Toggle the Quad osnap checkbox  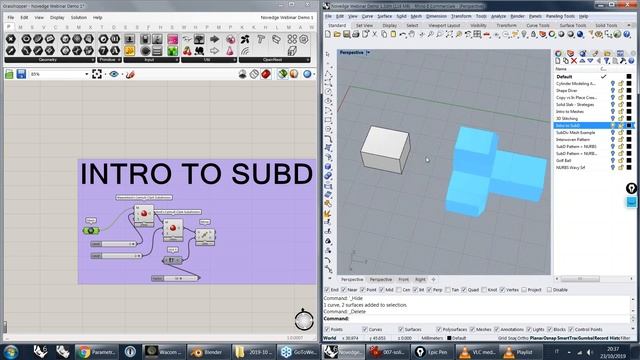click(464, 290)
